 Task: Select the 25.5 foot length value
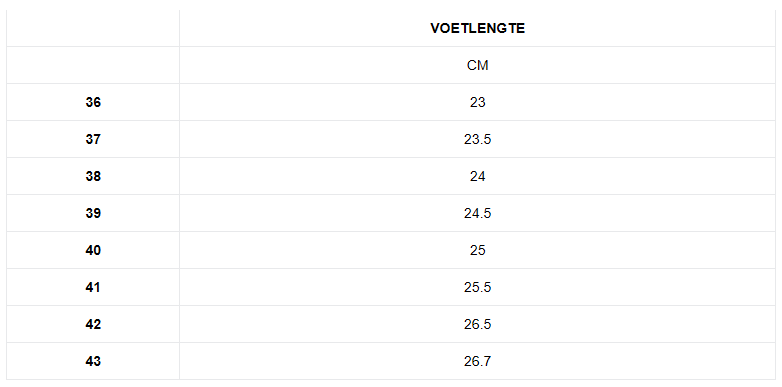coord(477,287)
